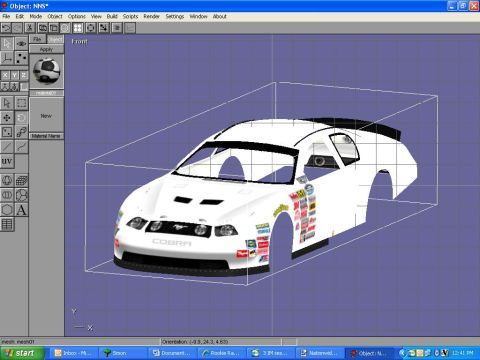Select the Text A tool

point(21,210)
